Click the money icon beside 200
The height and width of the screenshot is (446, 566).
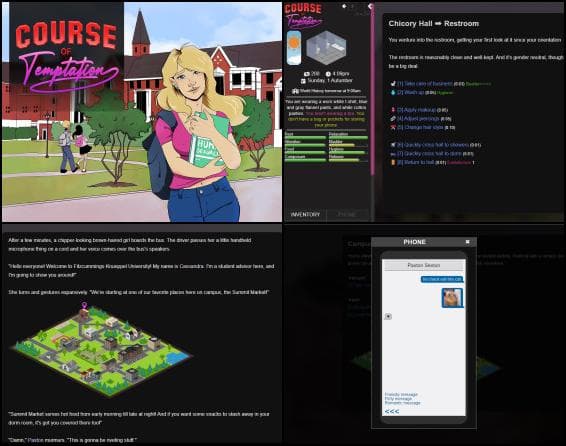coord(307,74)
